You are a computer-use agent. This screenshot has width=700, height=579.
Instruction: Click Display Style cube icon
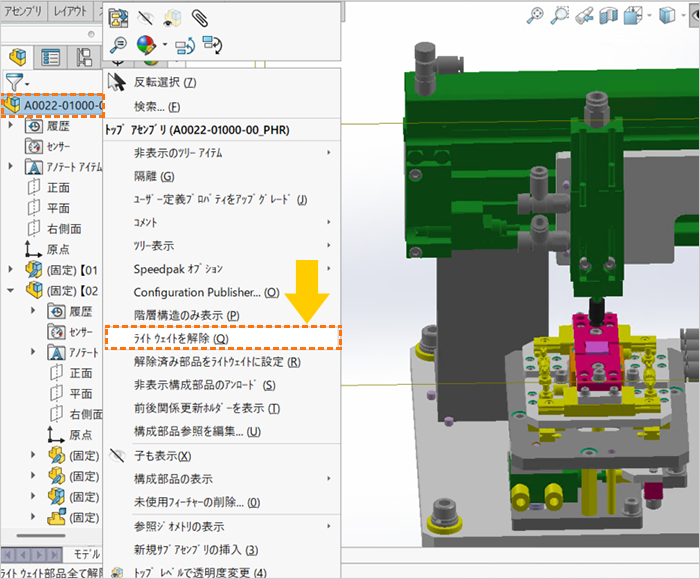(x=667, y=16)
